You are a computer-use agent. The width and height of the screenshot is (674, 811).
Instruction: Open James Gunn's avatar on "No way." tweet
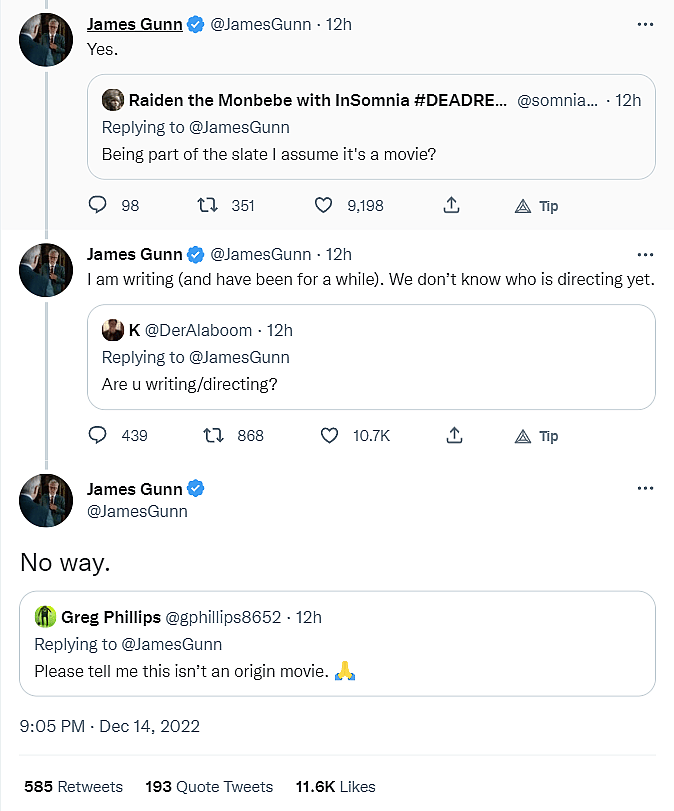46,500
